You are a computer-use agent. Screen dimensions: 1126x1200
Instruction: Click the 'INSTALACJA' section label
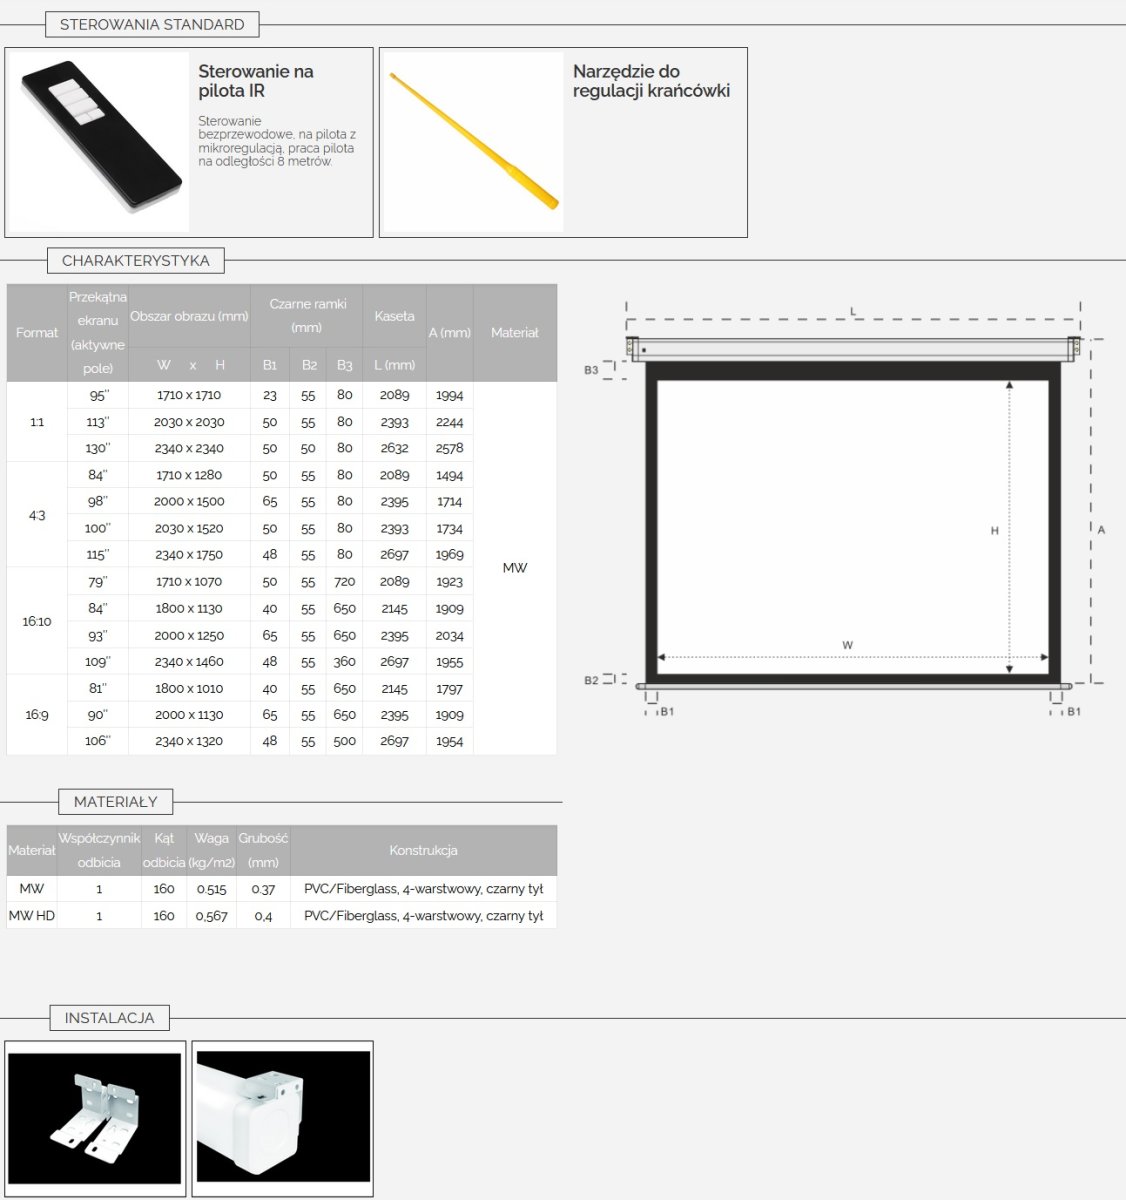[x=110, y=1018]
